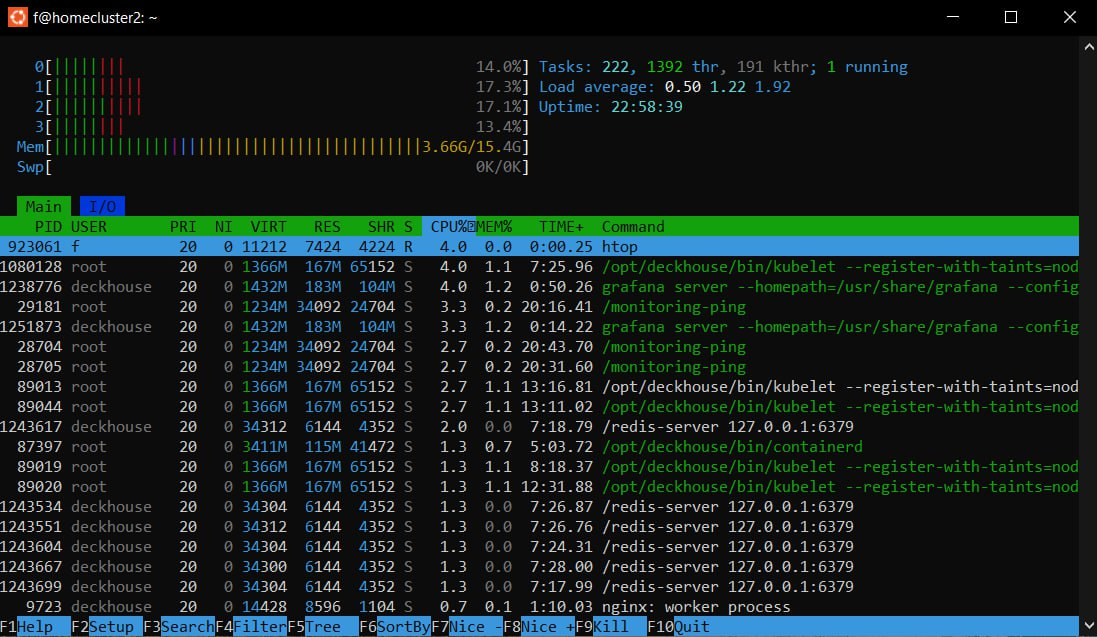Click the Mem usage bar

point(273,147)
